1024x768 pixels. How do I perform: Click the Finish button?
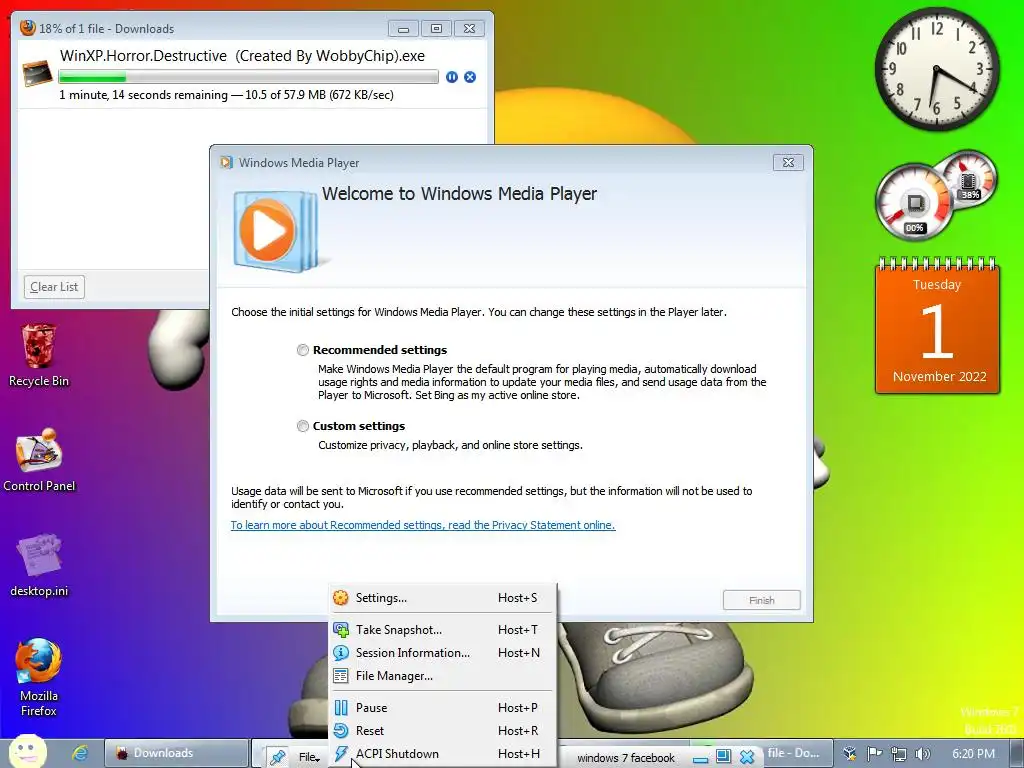(761, 600)
